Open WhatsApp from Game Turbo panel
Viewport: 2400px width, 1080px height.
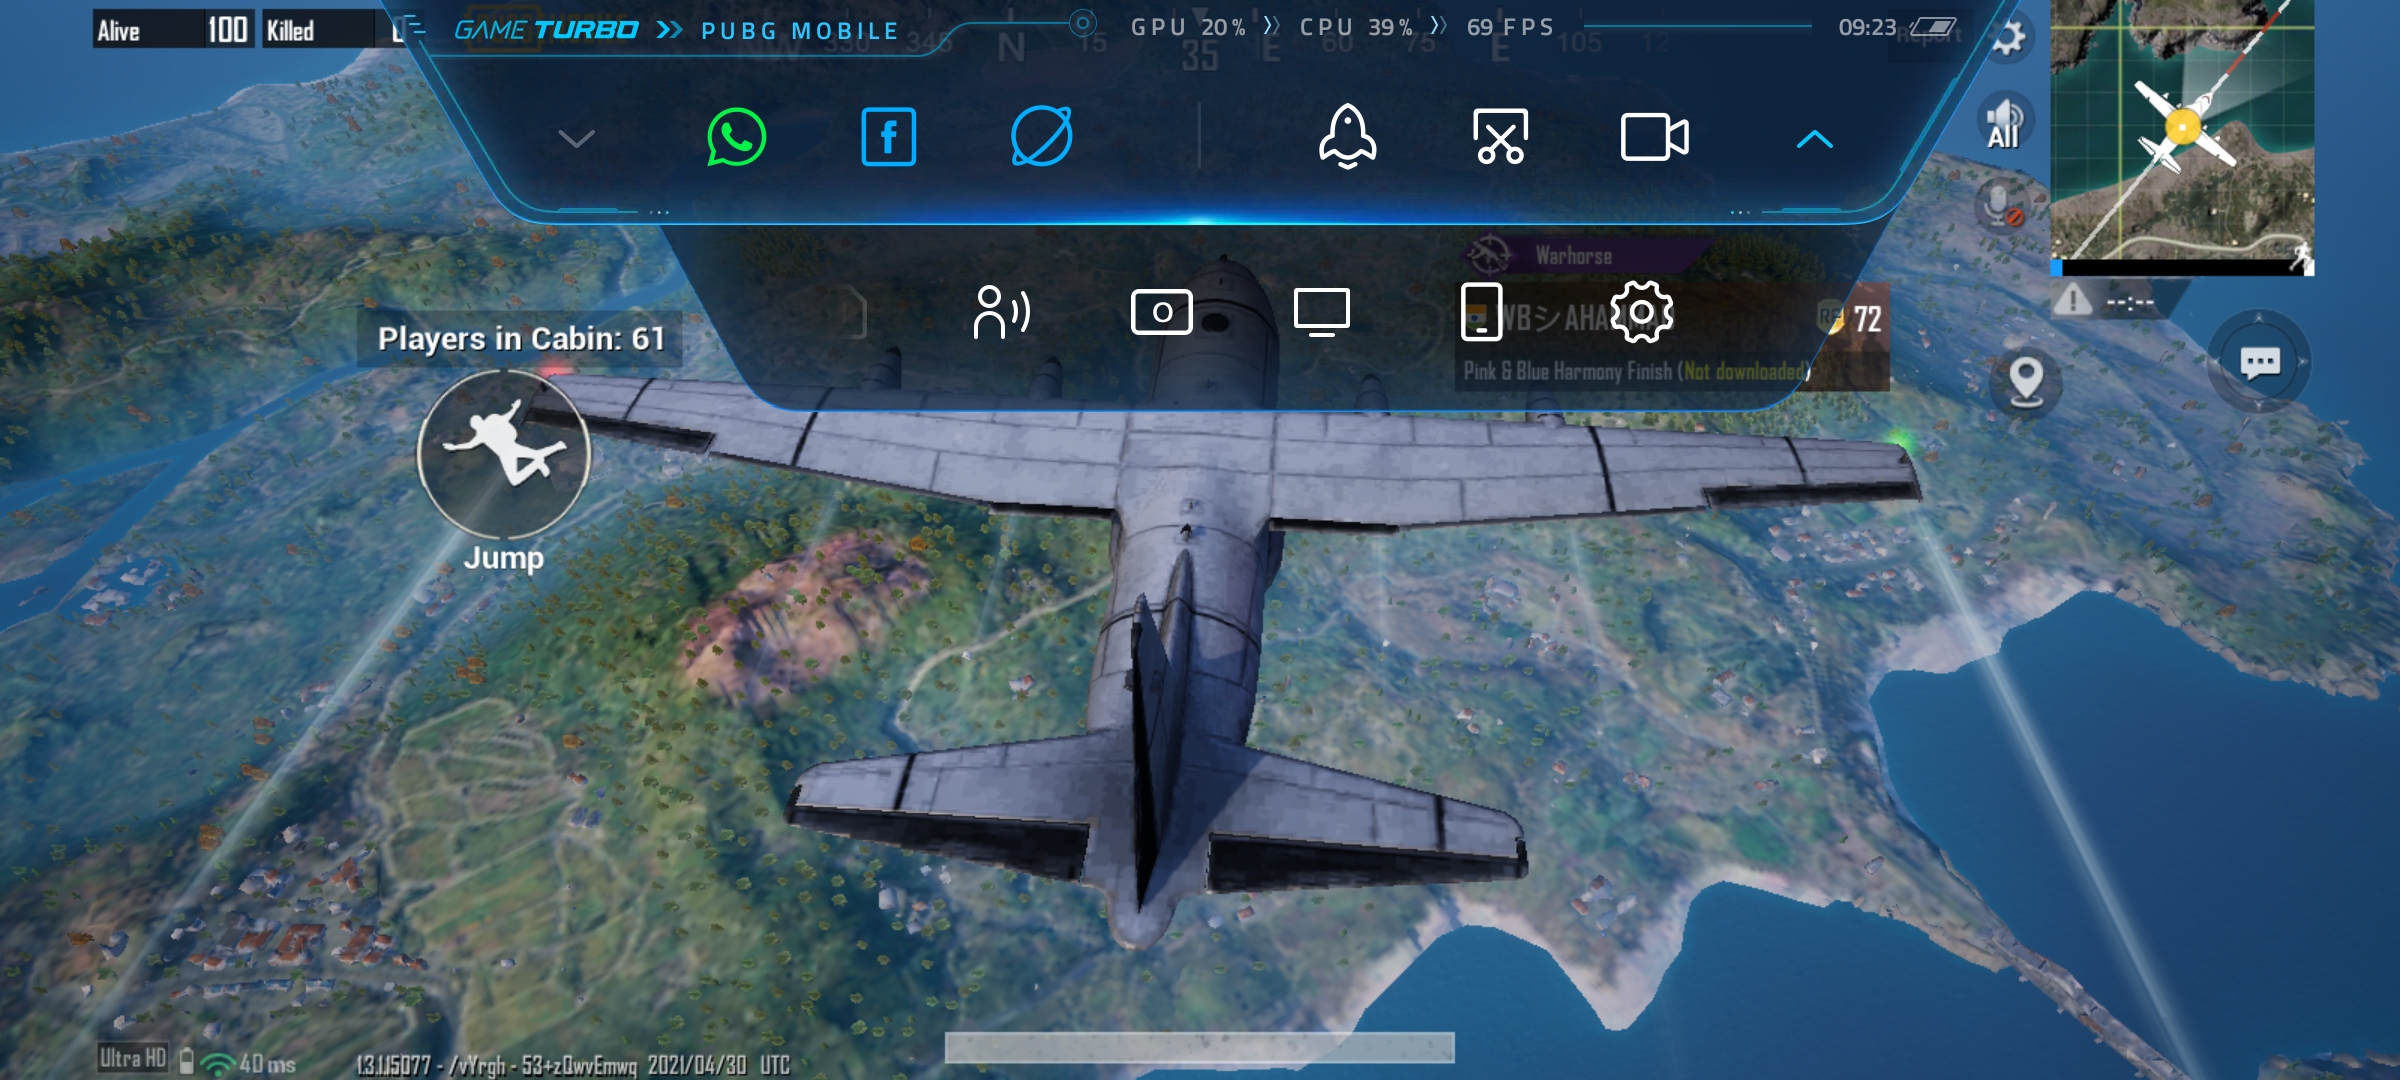tap(736, 137)
